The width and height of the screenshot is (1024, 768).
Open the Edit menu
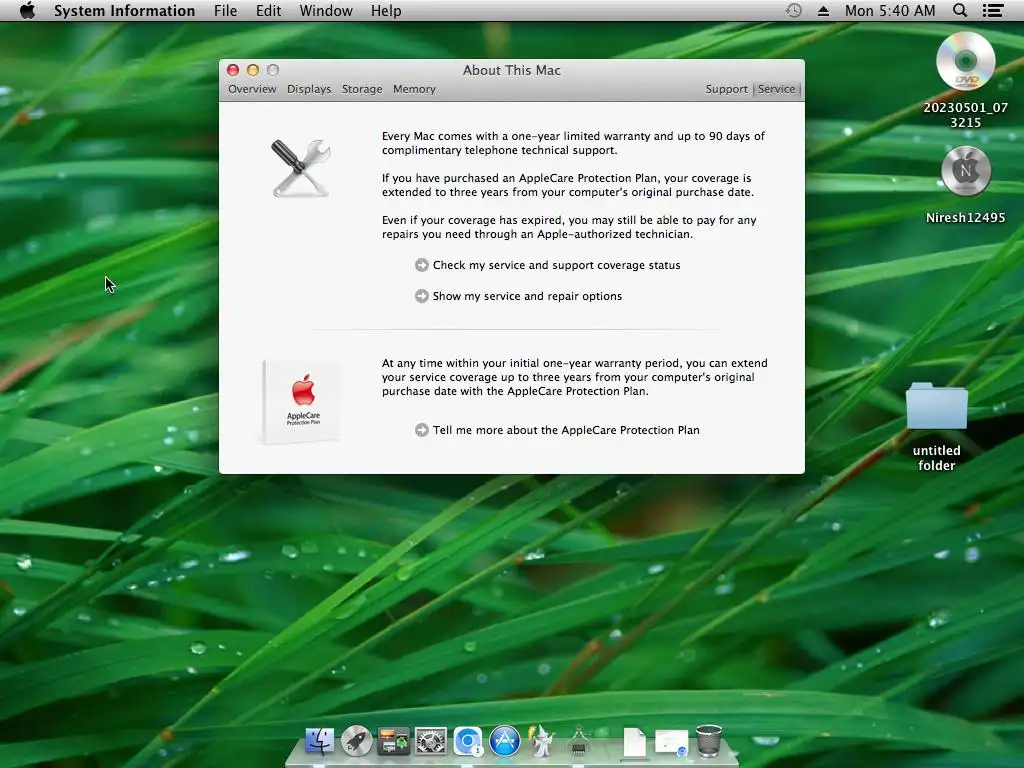click(268, 10)
